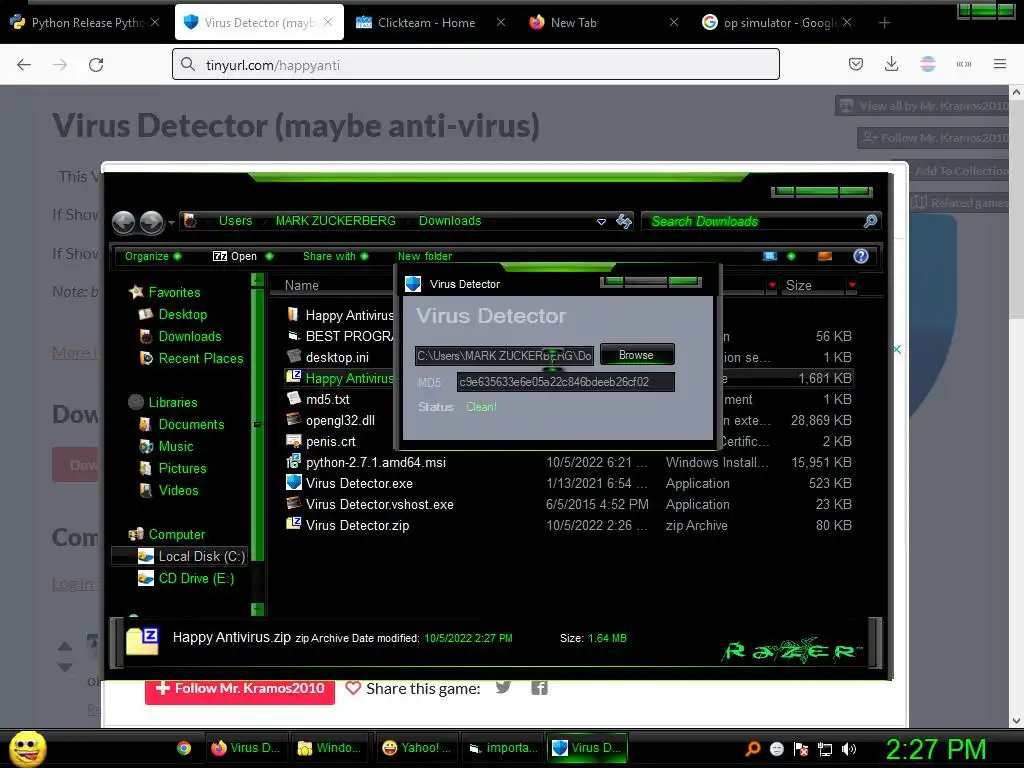Share game via Facebook icon

click(539, 688)
